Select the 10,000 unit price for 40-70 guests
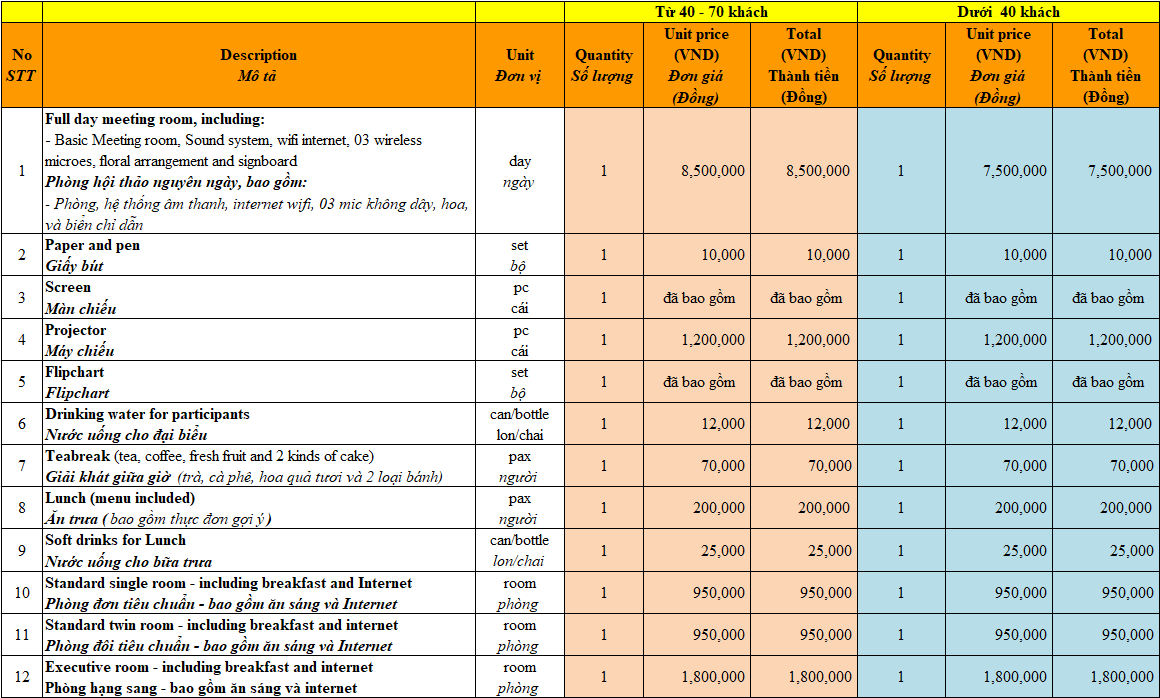Screen dimensions: 1160x698 (697, 255)
